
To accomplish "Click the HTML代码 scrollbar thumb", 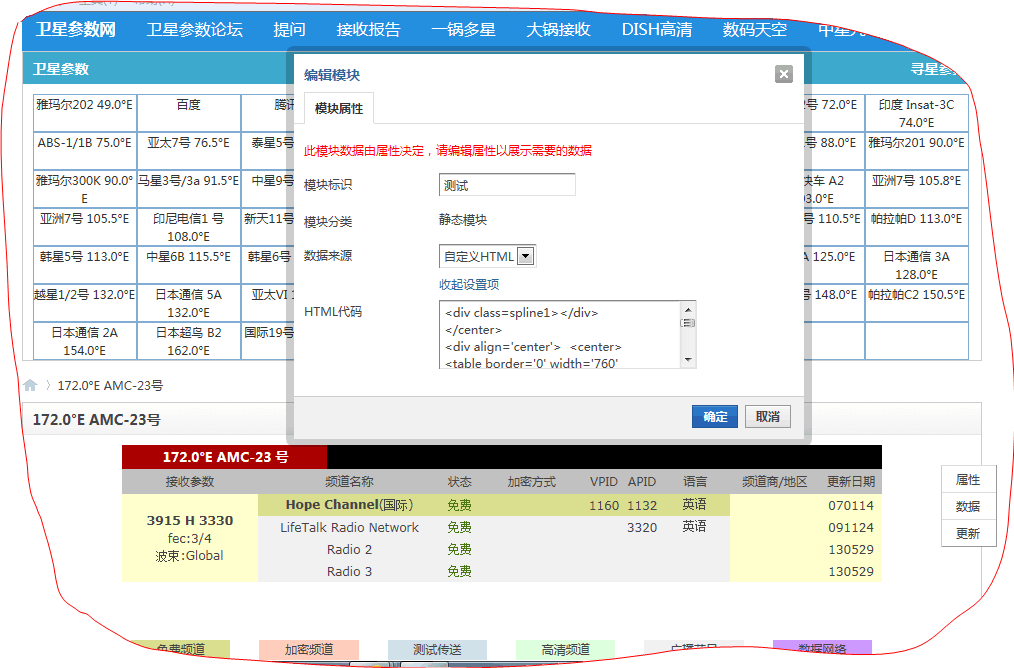I will (688, 323).
